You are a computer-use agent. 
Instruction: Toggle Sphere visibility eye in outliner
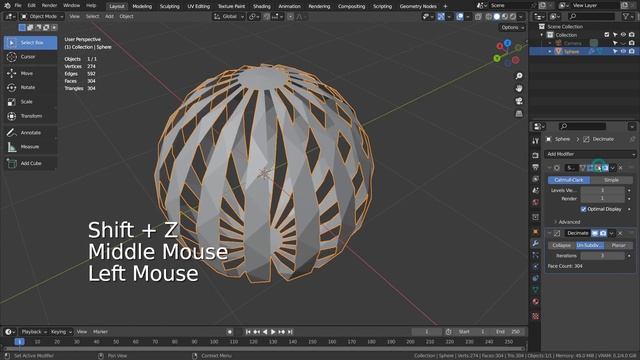623,51
